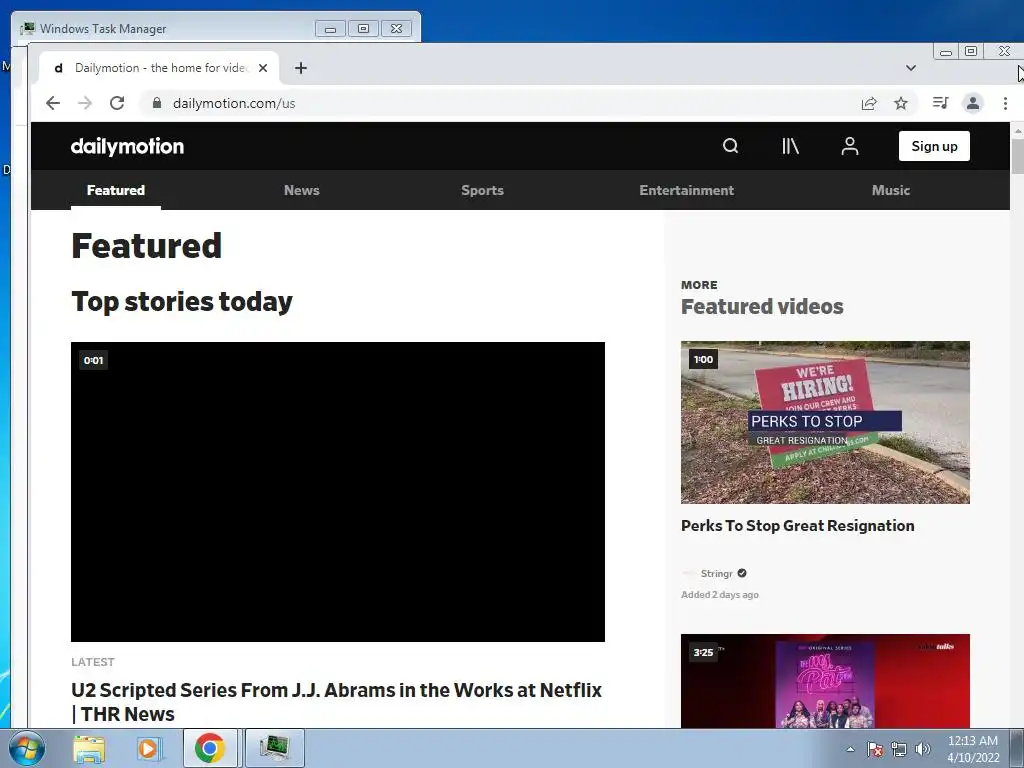Open Perks To Stop Great Resignation title
Viewport: 1024px width, 768px height.
(x=797, y=526)
